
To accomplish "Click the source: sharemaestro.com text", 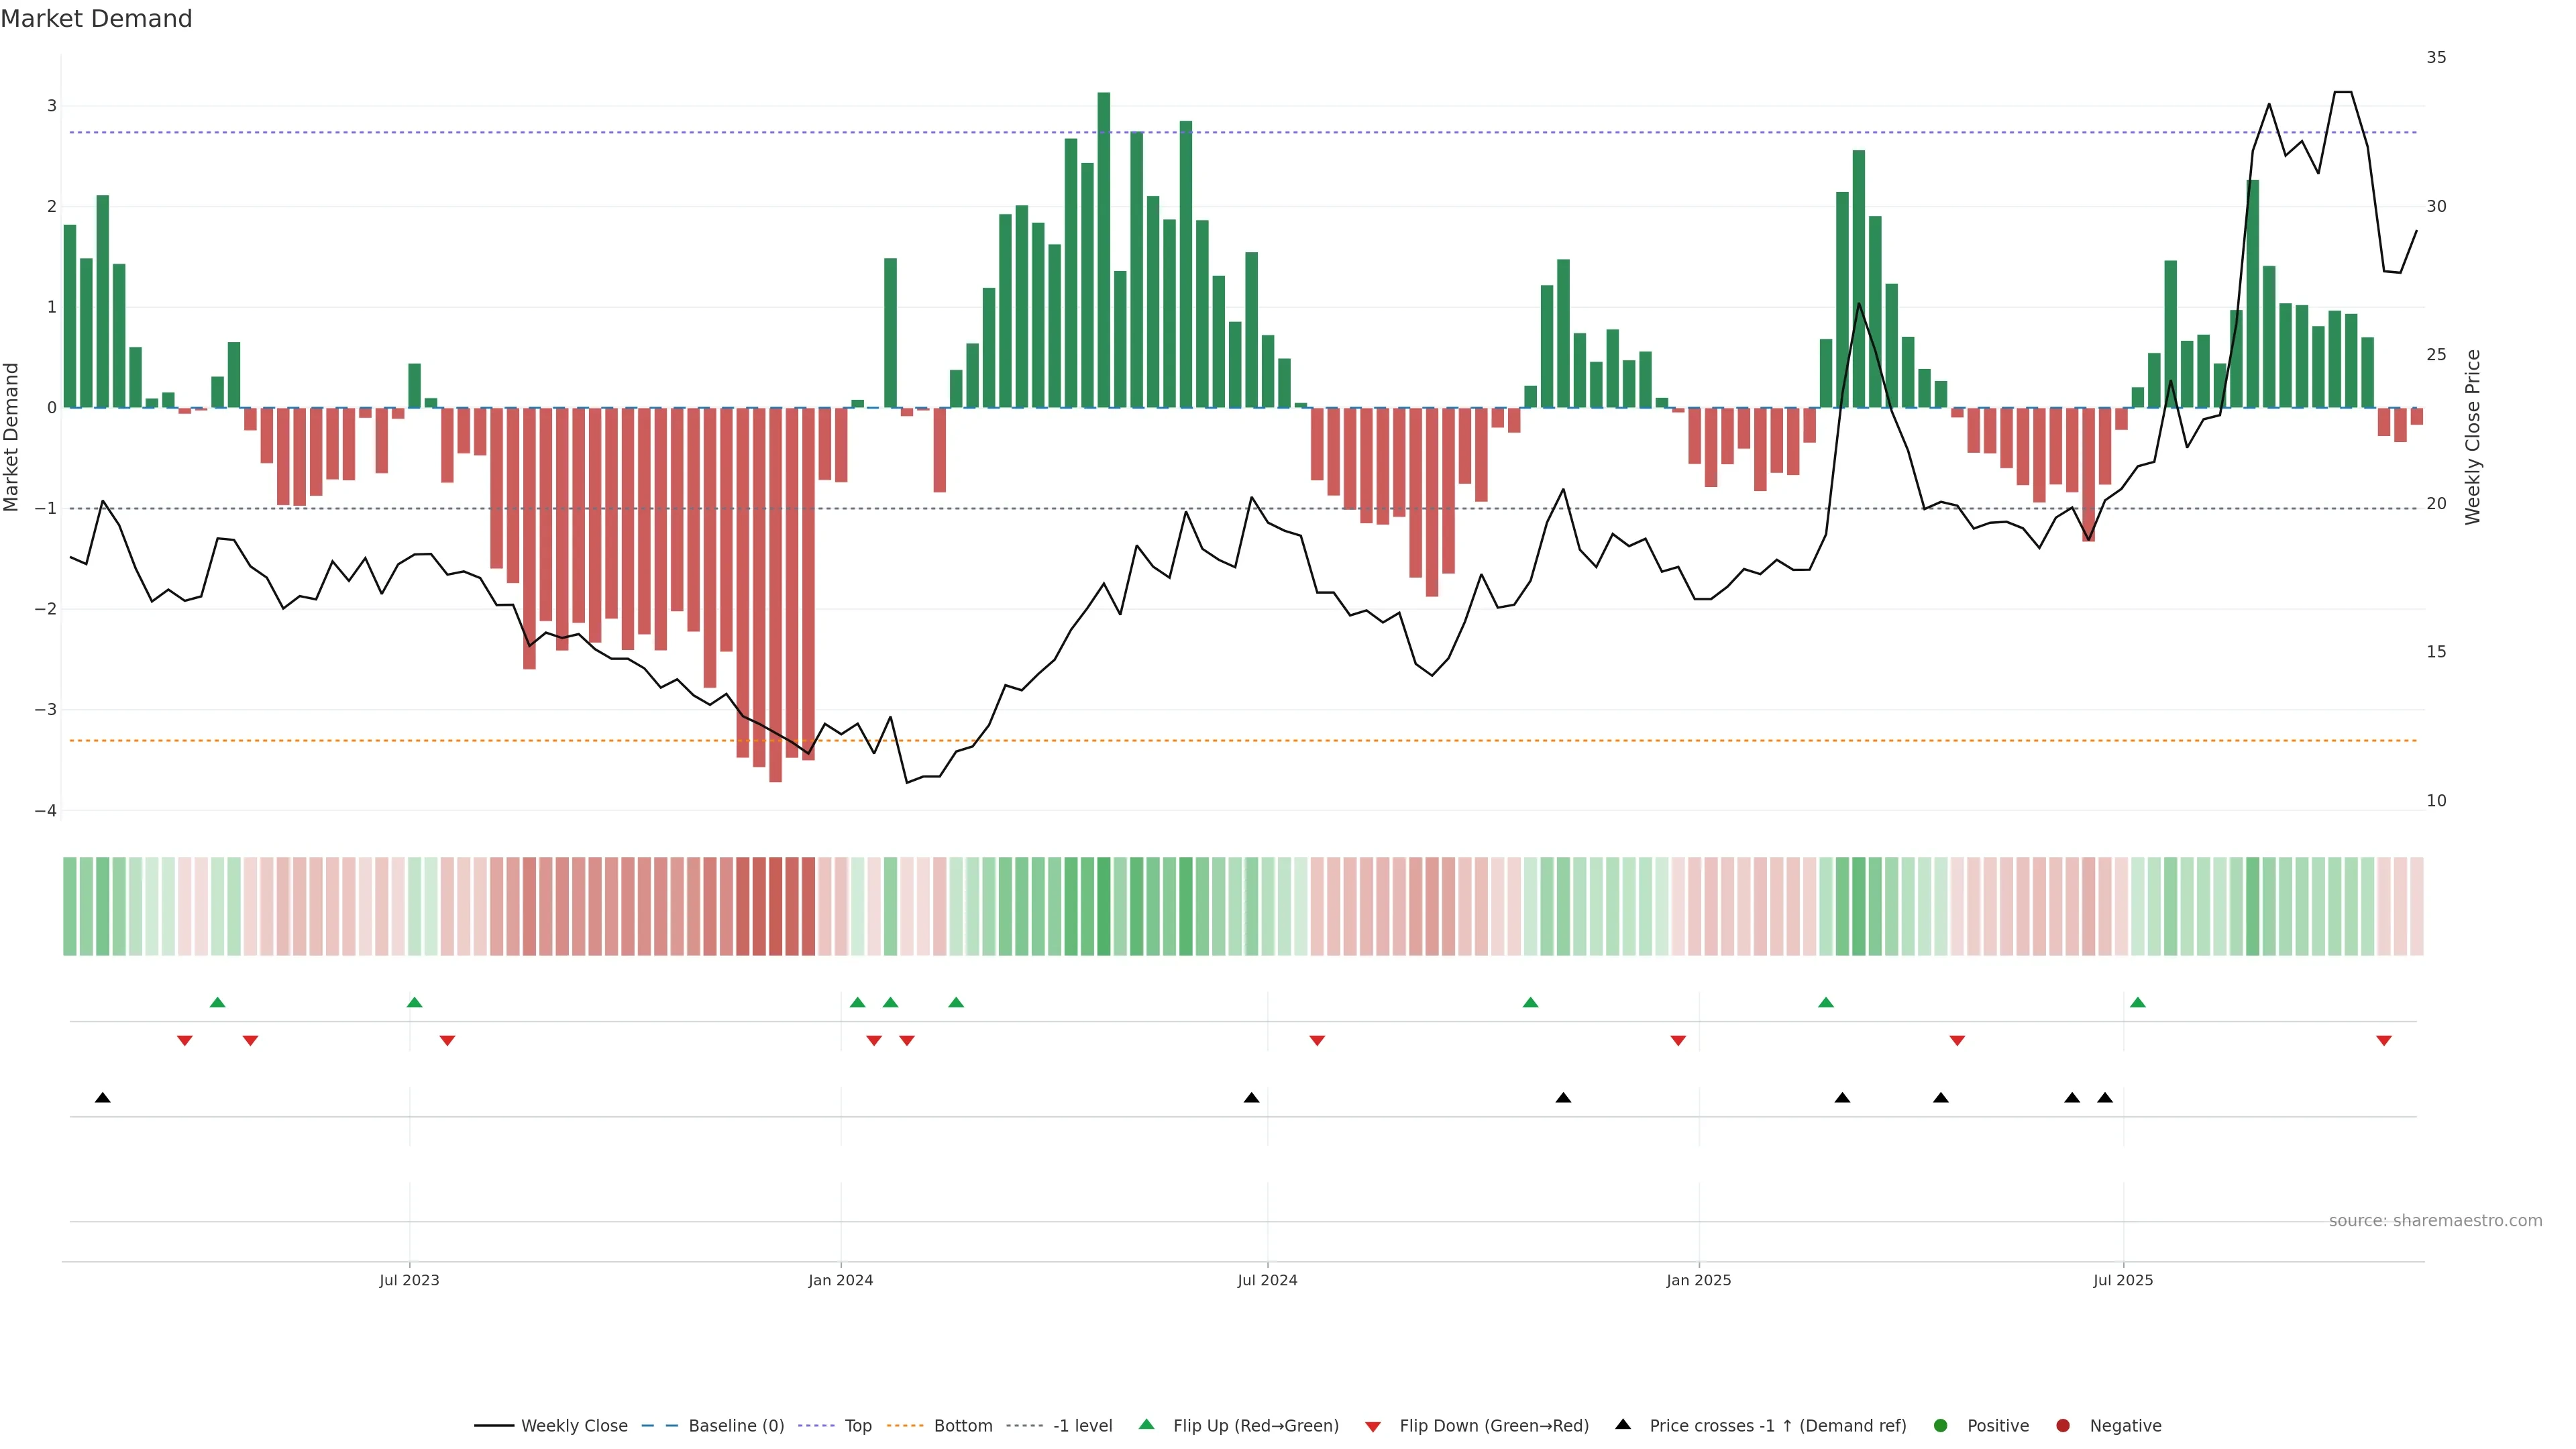I will (x=2435, y=1221).
